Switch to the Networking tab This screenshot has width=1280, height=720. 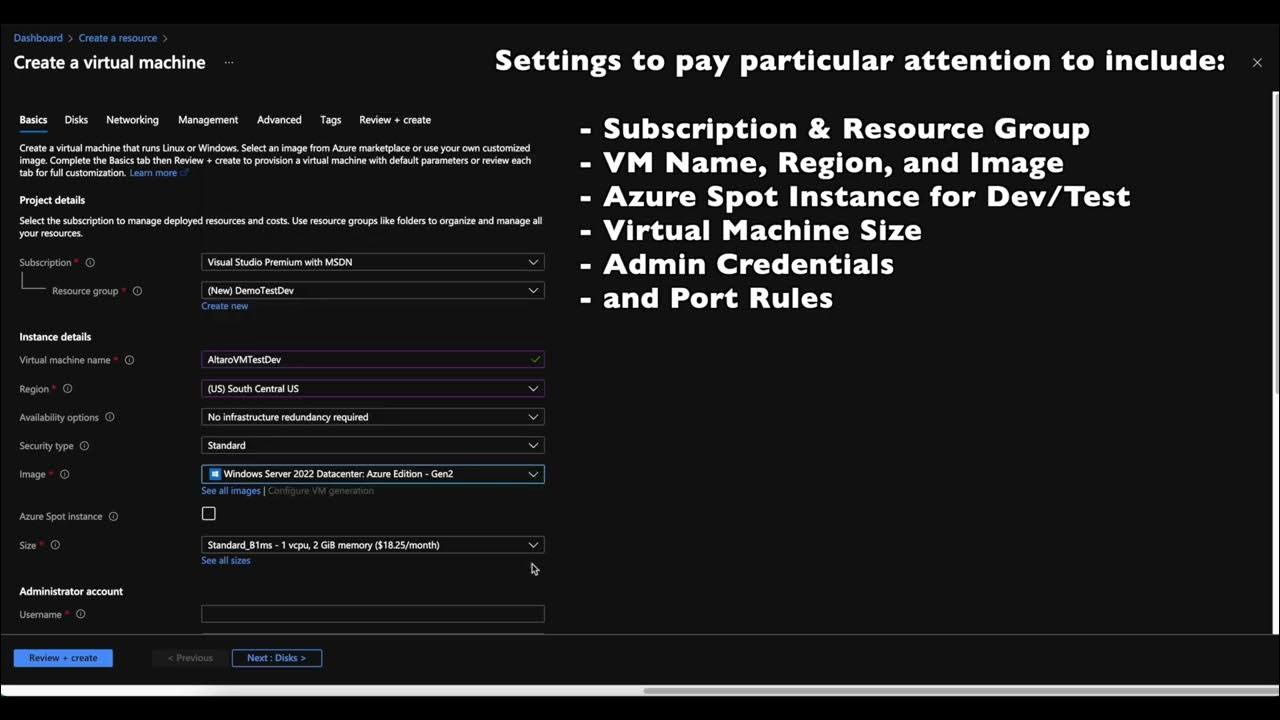[x=132, y=119]
